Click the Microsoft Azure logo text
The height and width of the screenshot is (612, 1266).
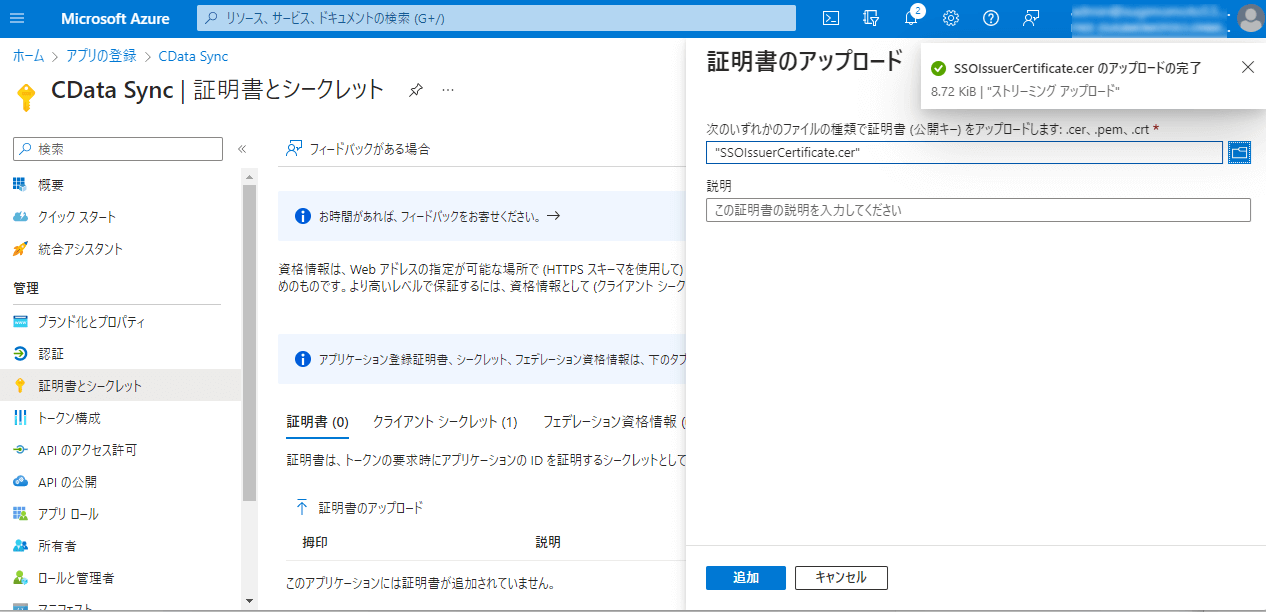[x=115, y=18]
